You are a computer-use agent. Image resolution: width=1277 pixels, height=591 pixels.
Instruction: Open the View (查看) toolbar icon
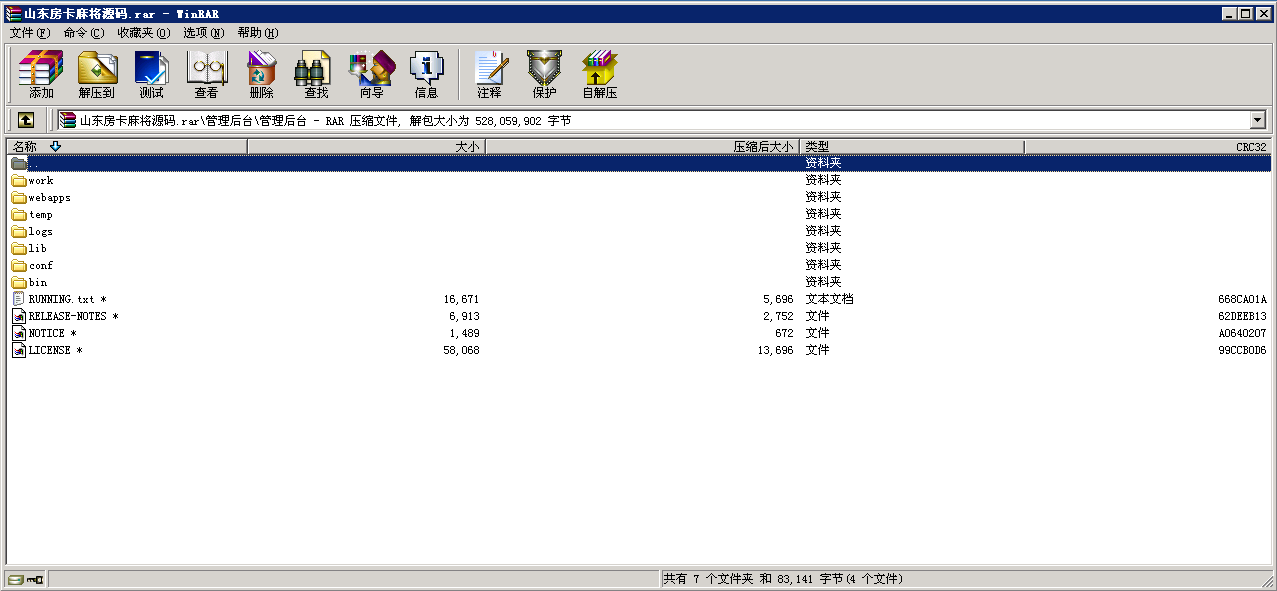click(206, 75)
